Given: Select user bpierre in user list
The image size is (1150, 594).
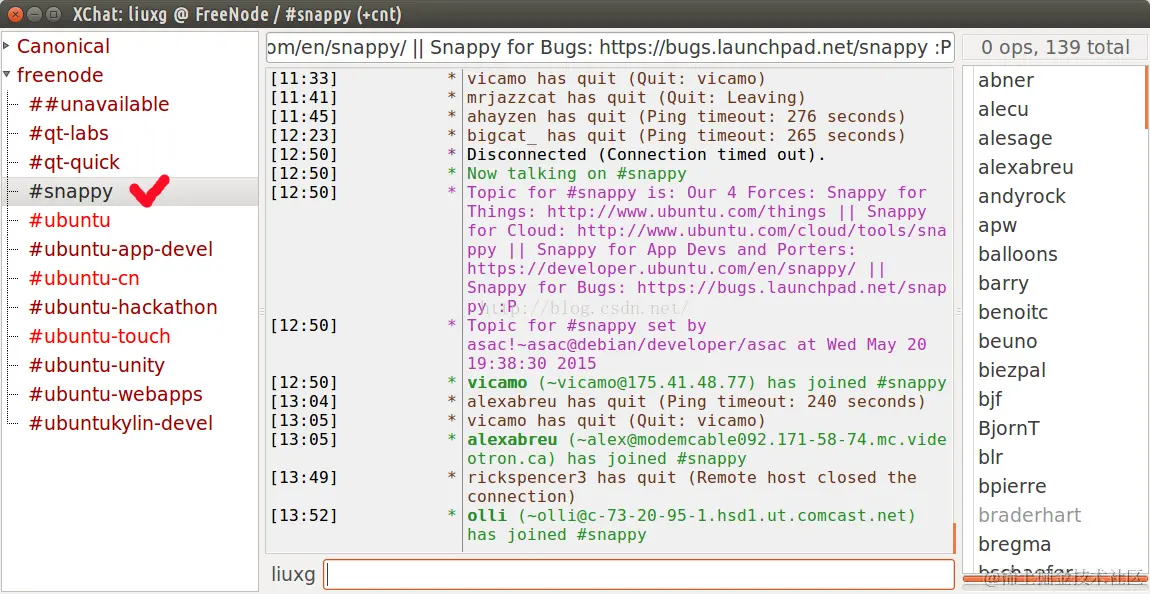Looking at the screenshot, I should coord(1012,486).
